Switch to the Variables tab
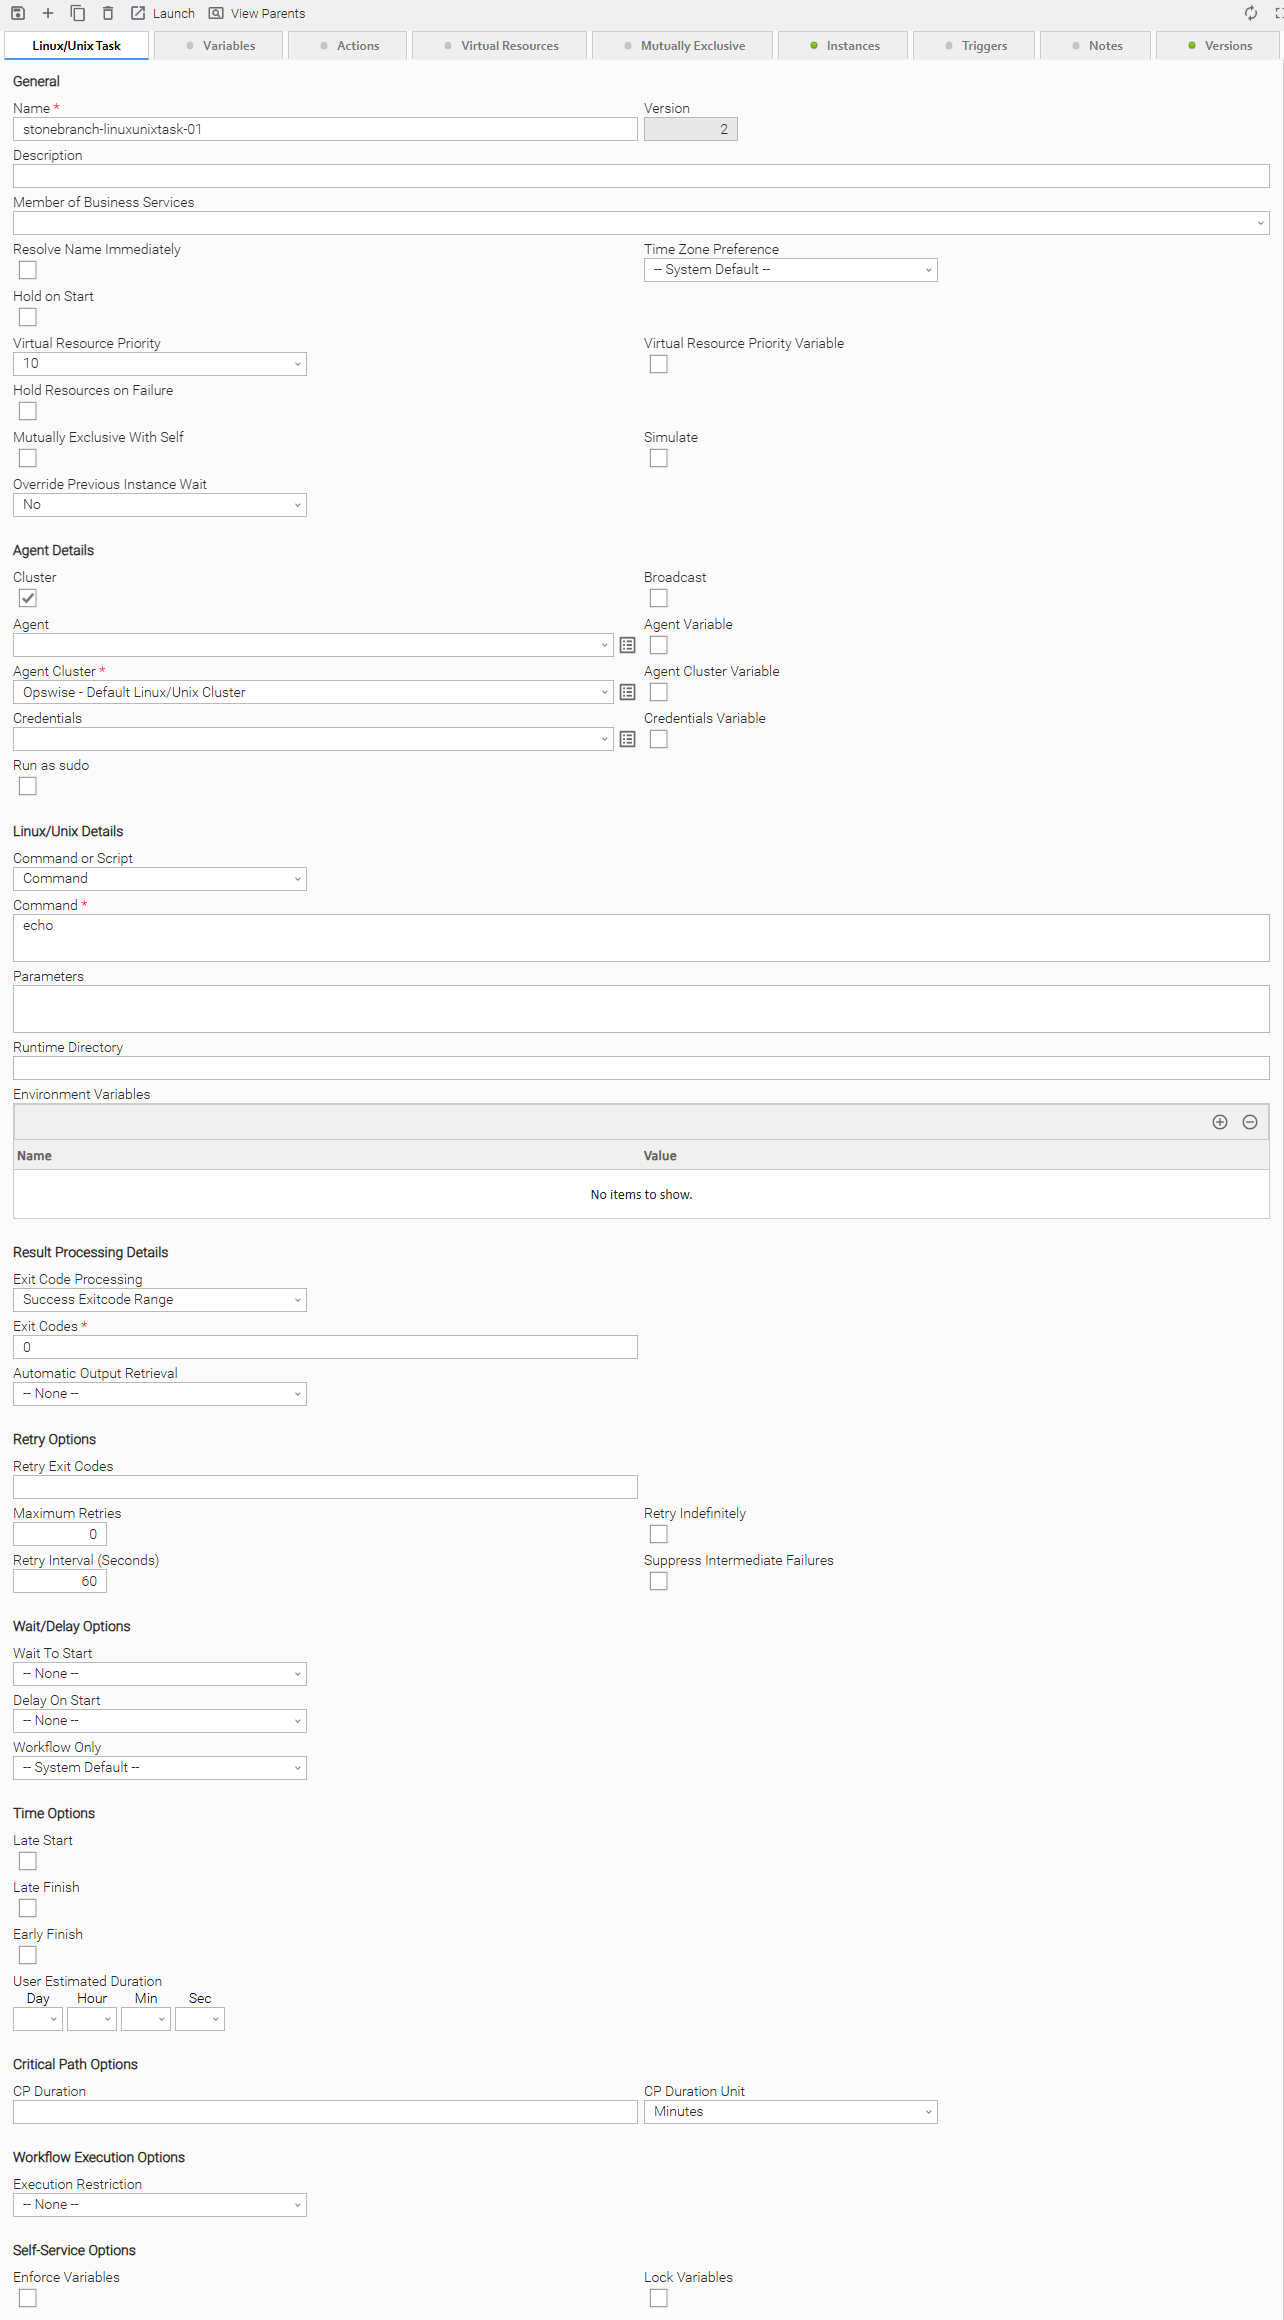 [x=221, y=46]
